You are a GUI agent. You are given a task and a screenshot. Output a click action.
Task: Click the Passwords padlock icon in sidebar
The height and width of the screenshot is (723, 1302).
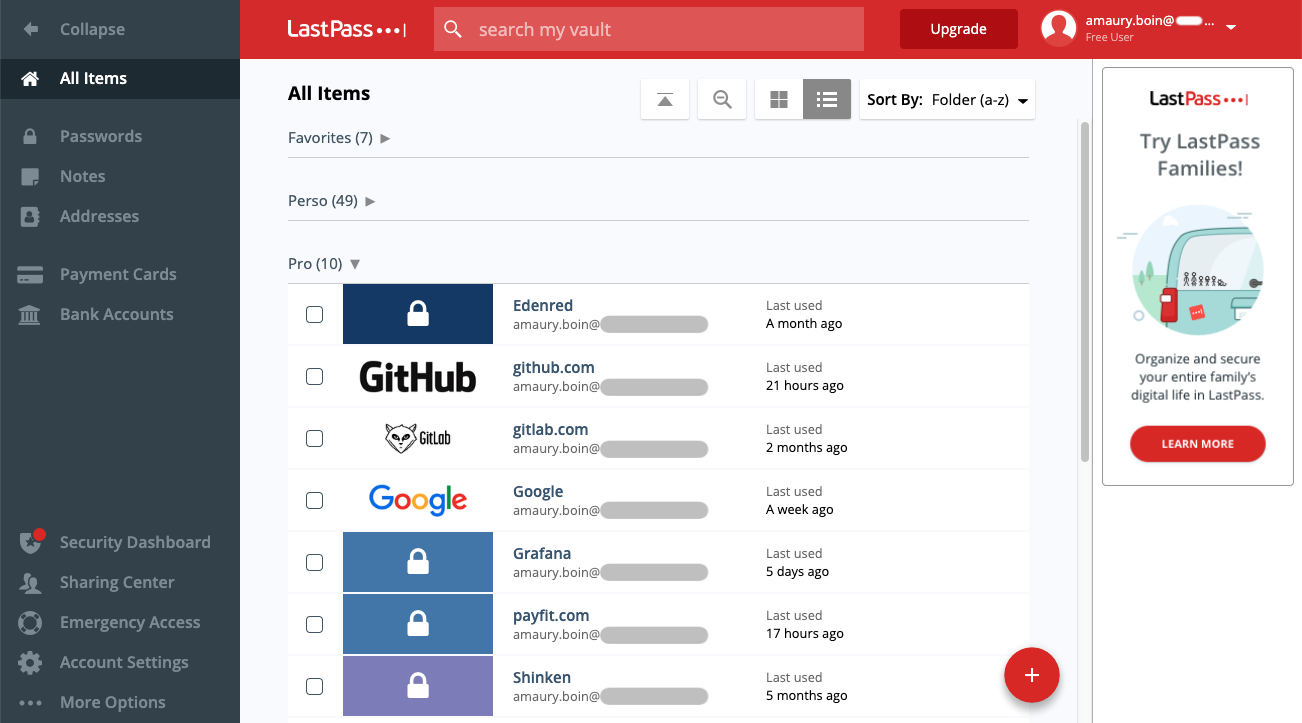[x=30, y=136]
